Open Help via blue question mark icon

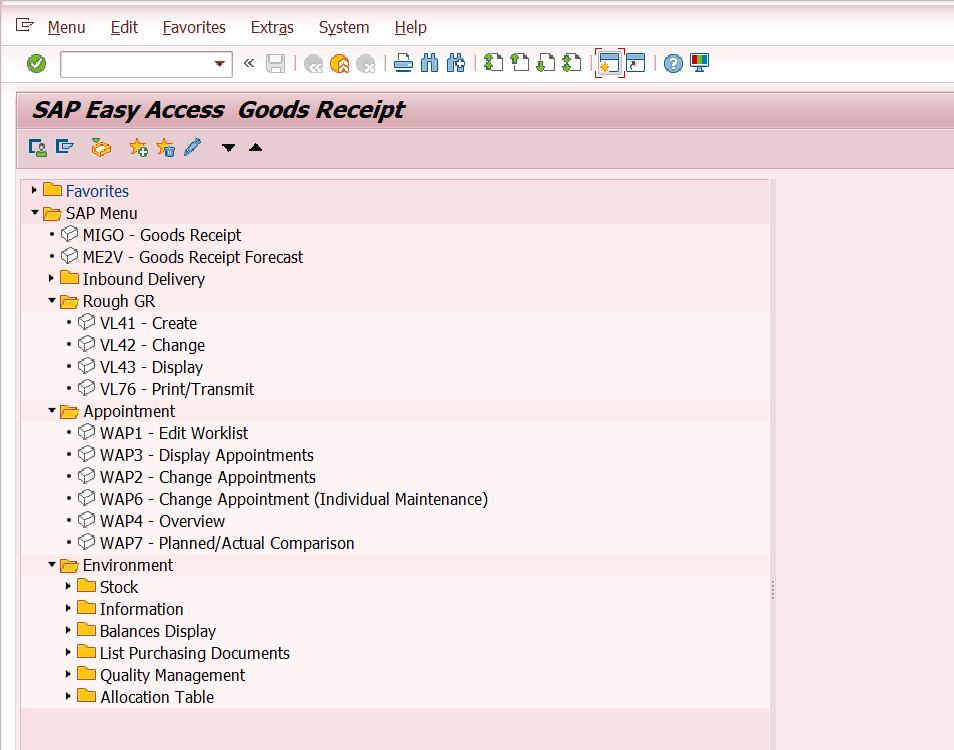coord(673,64)
